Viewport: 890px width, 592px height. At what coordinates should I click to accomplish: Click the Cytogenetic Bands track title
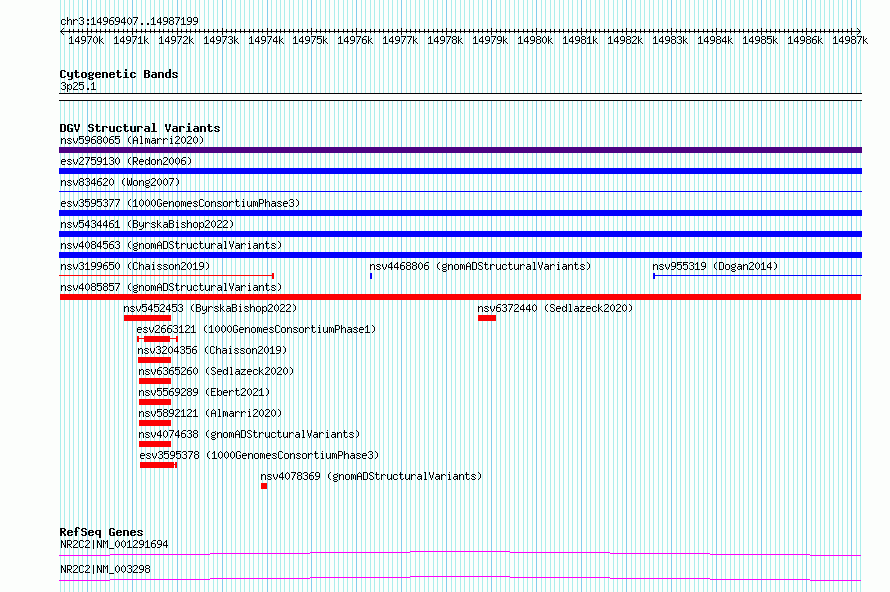pos(119,74)
